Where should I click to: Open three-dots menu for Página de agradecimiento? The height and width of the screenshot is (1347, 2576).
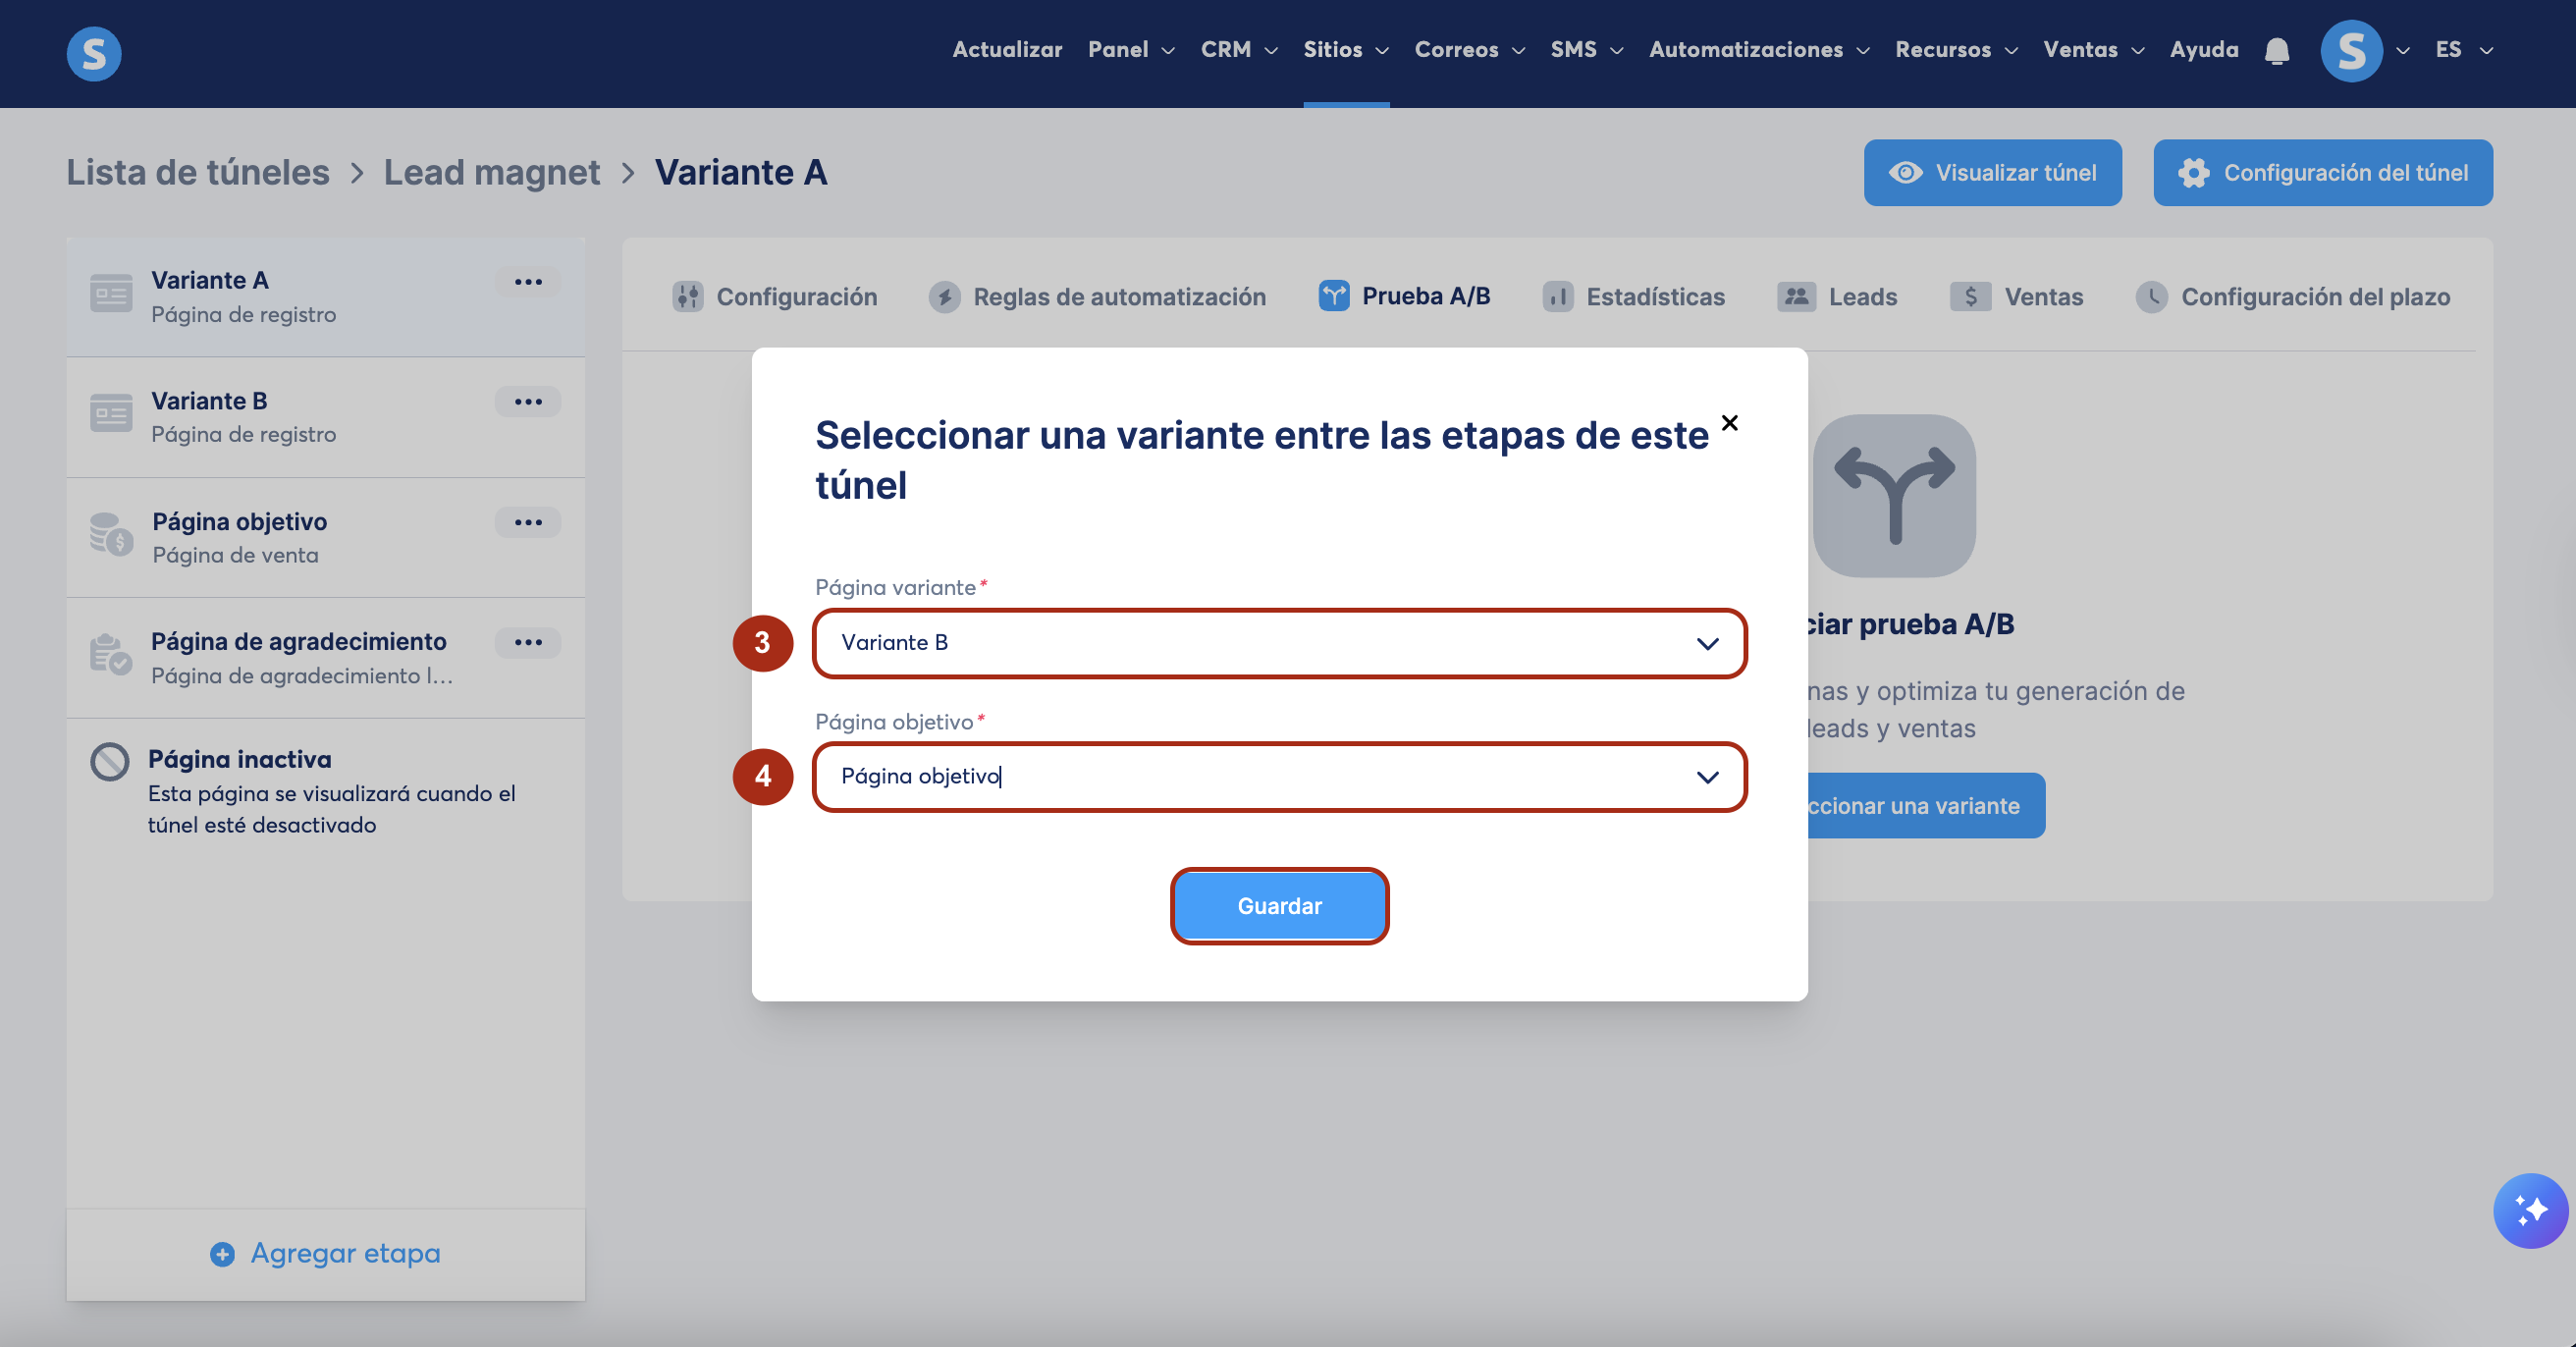click(x=528, y=642)
